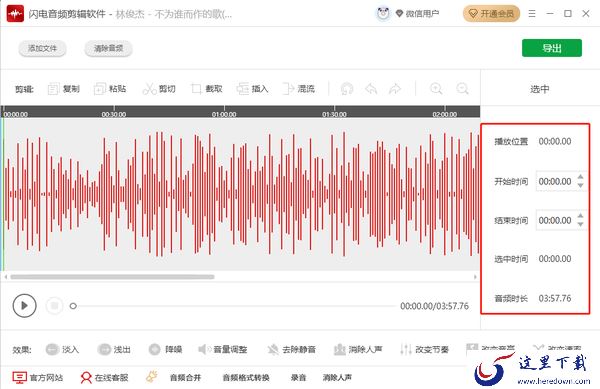Image resolution: width=600 pixels, height=389 pixels.
Task: Click the scrollbar right arrow under waveform
Action: coord(475,277)
